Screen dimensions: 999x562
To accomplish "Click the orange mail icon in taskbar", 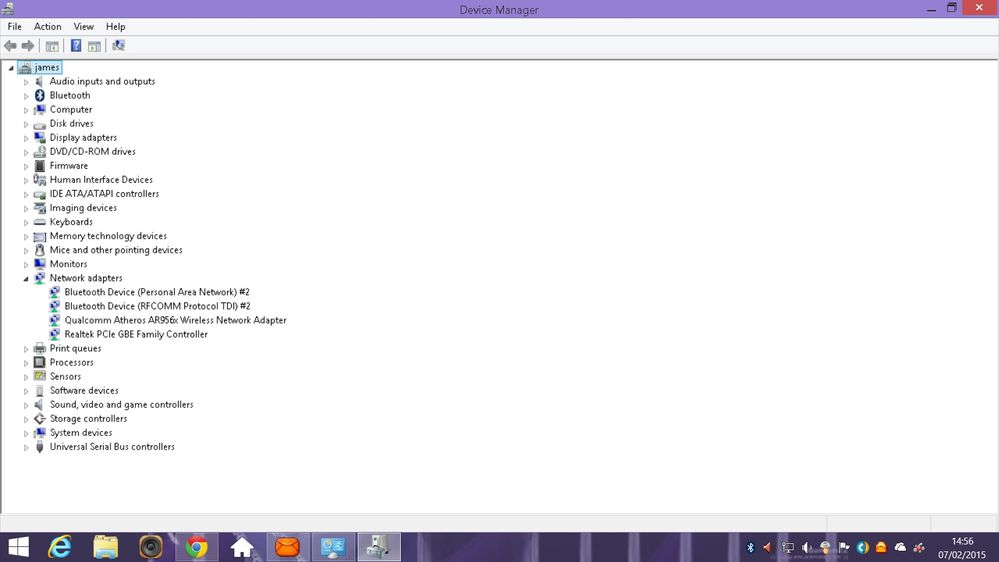I will 287,547.
